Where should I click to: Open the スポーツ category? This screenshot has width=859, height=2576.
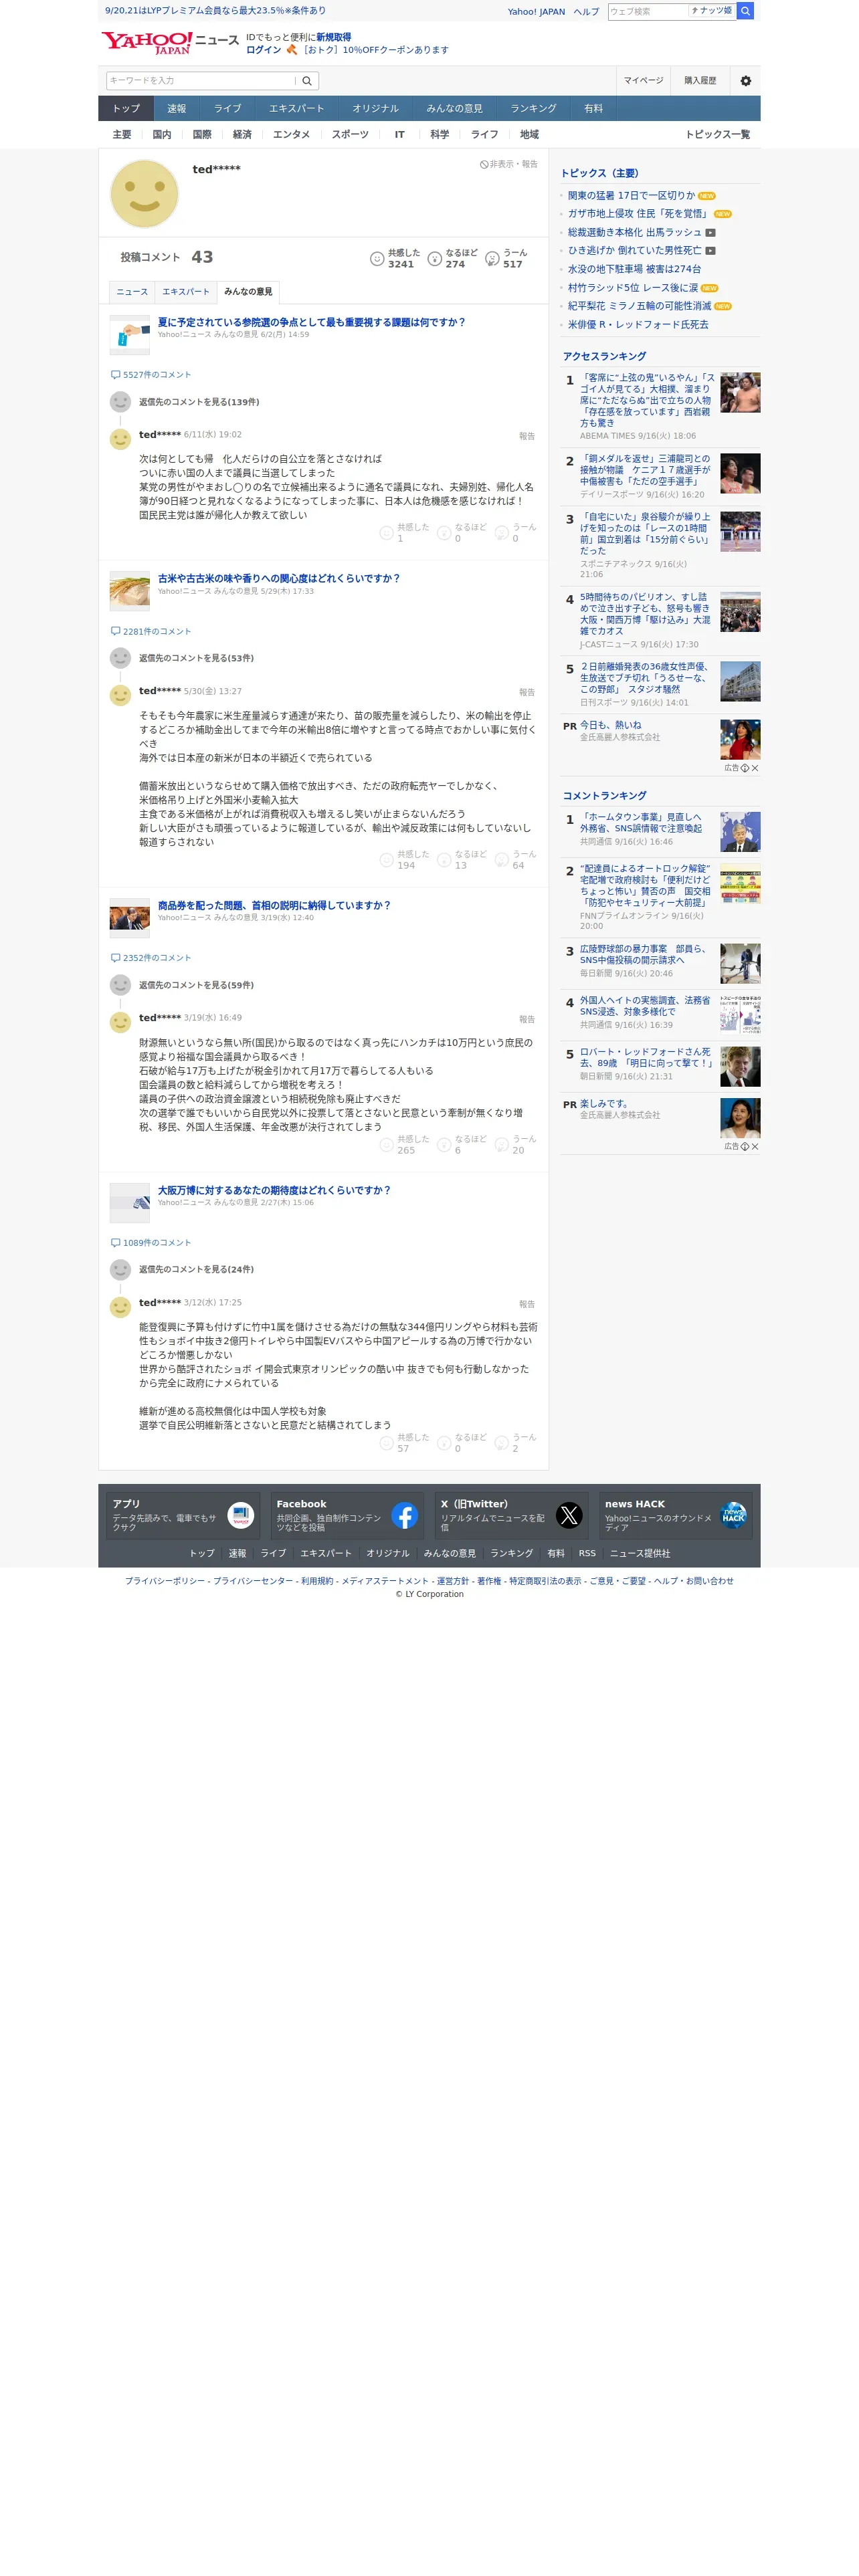350,135
